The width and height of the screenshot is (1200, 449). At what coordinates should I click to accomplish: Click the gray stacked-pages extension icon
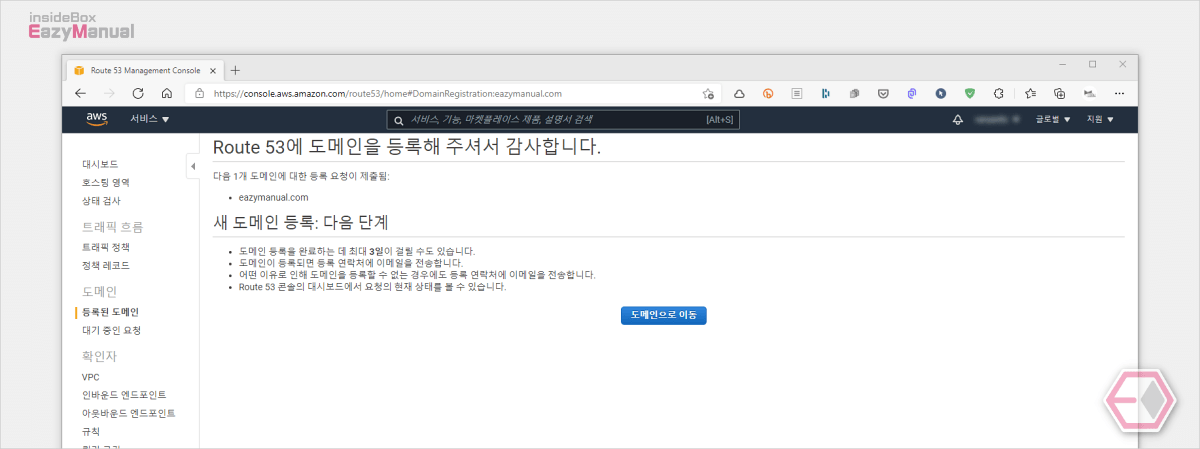click(855, 93)
